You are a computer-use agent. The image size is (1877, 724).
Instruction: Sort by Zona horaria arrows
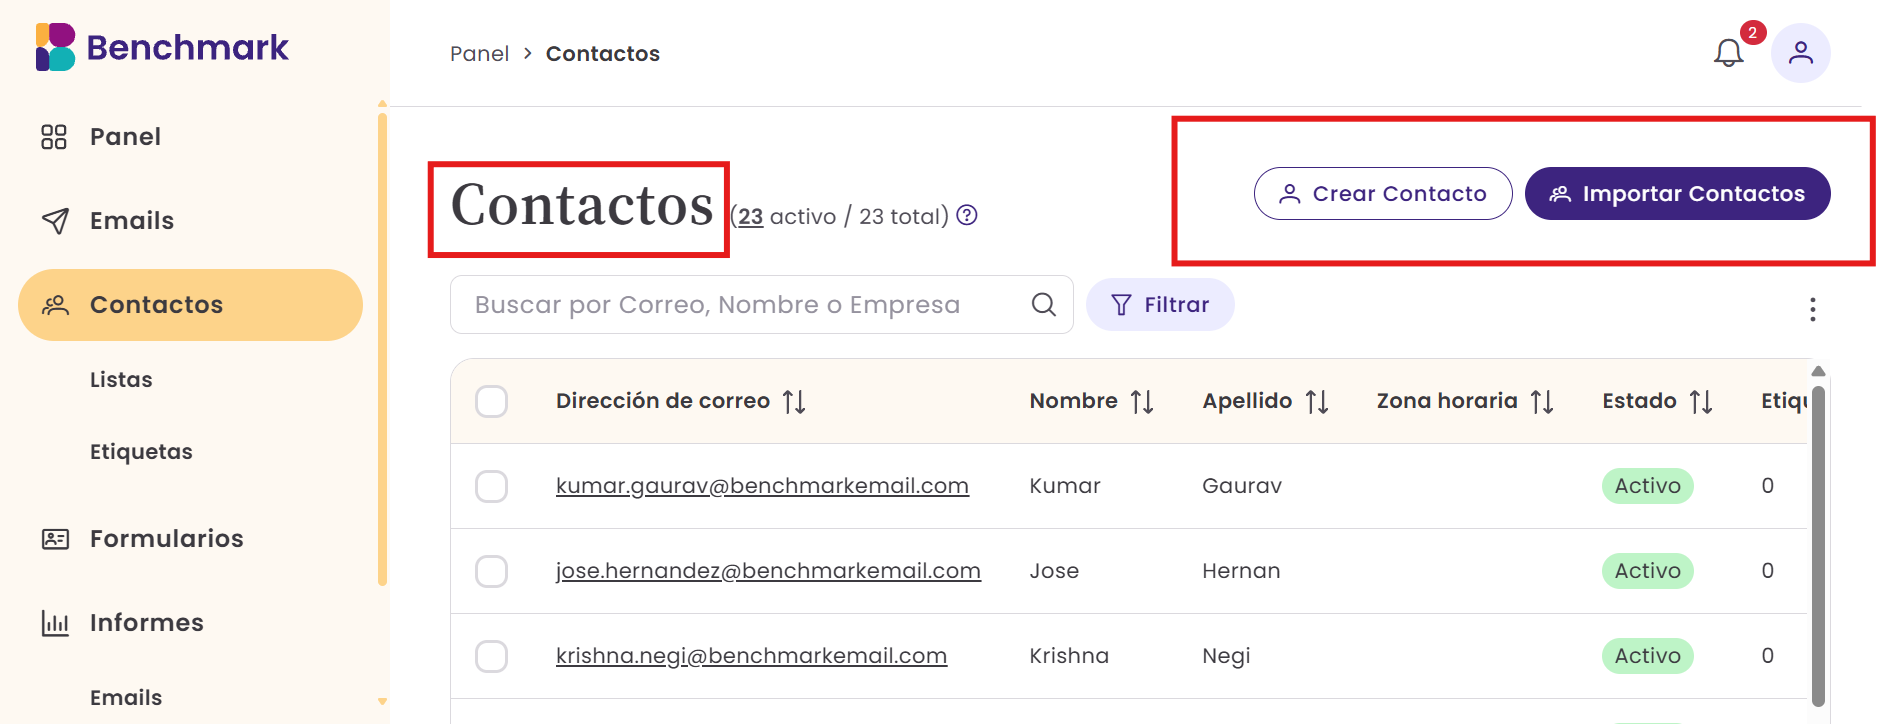(1542, 402)
